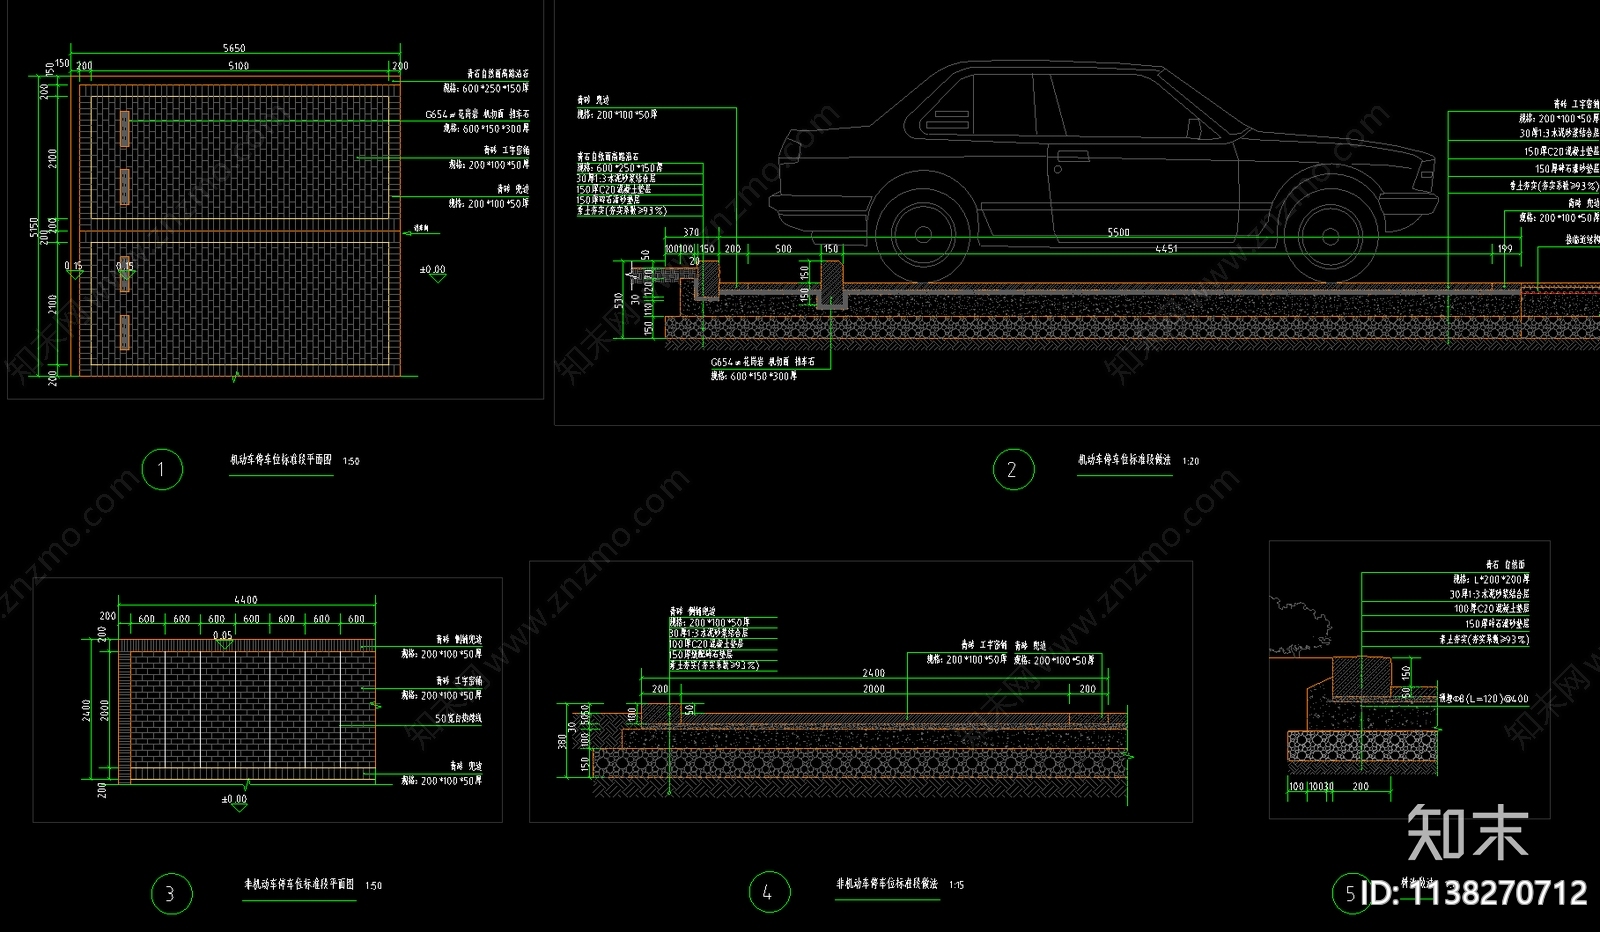
Task: Select the top wheel-stop block in plan 1
Action: (x=125, y=129)
